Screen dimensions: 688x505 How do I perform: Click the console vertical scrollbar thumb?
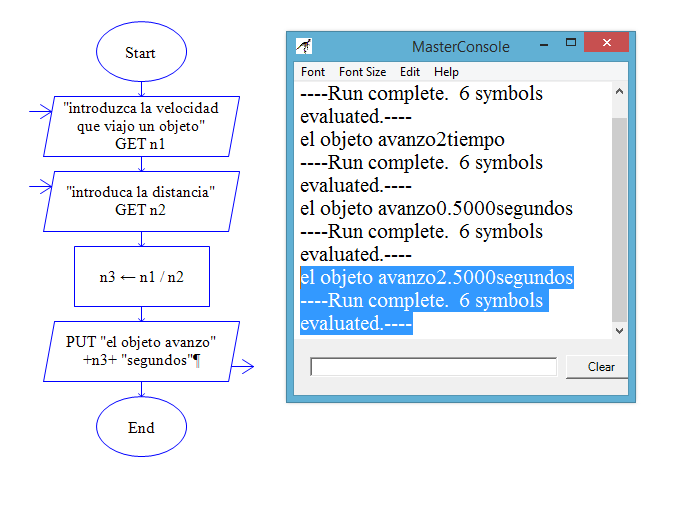[620, 219]
